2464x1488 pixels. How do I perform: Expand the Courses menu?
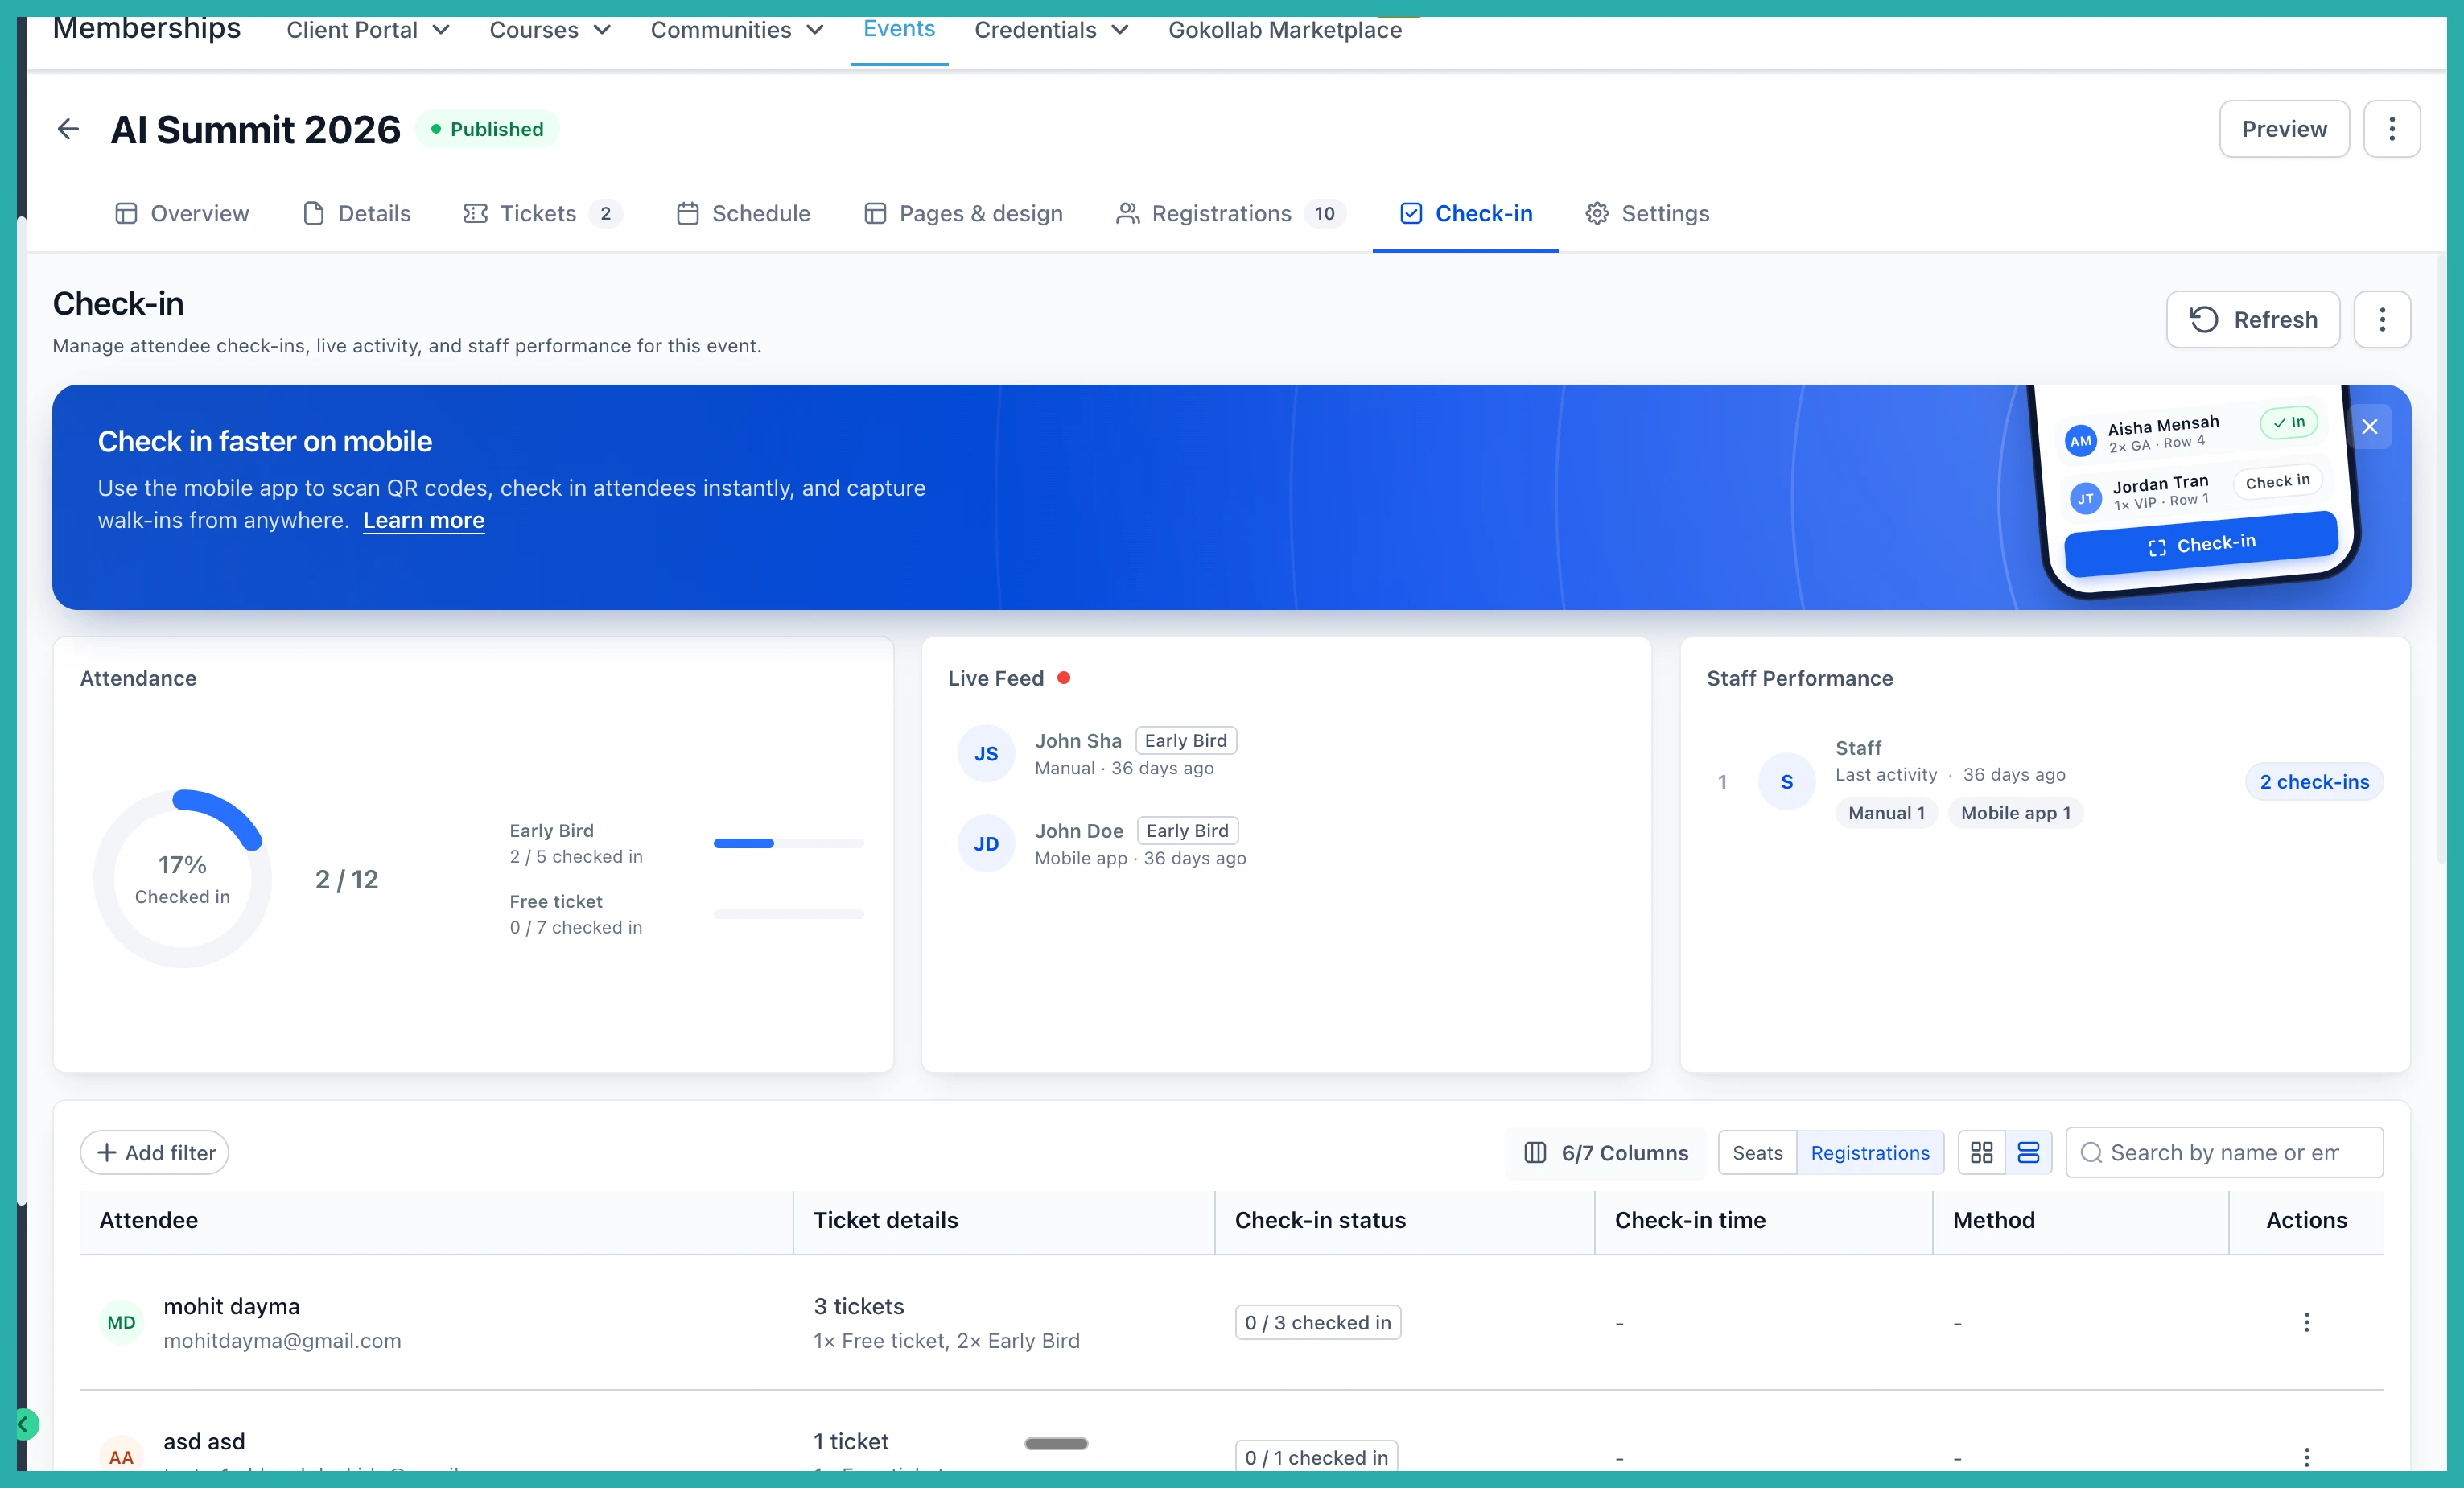coord(550,30)
